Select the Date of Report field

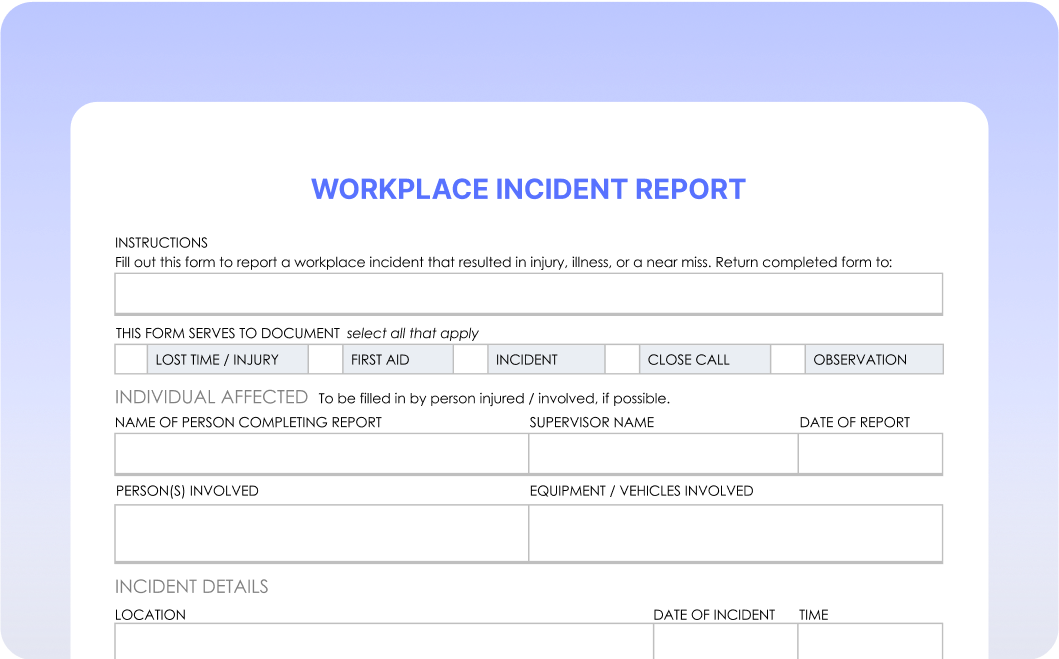[870, 453]
